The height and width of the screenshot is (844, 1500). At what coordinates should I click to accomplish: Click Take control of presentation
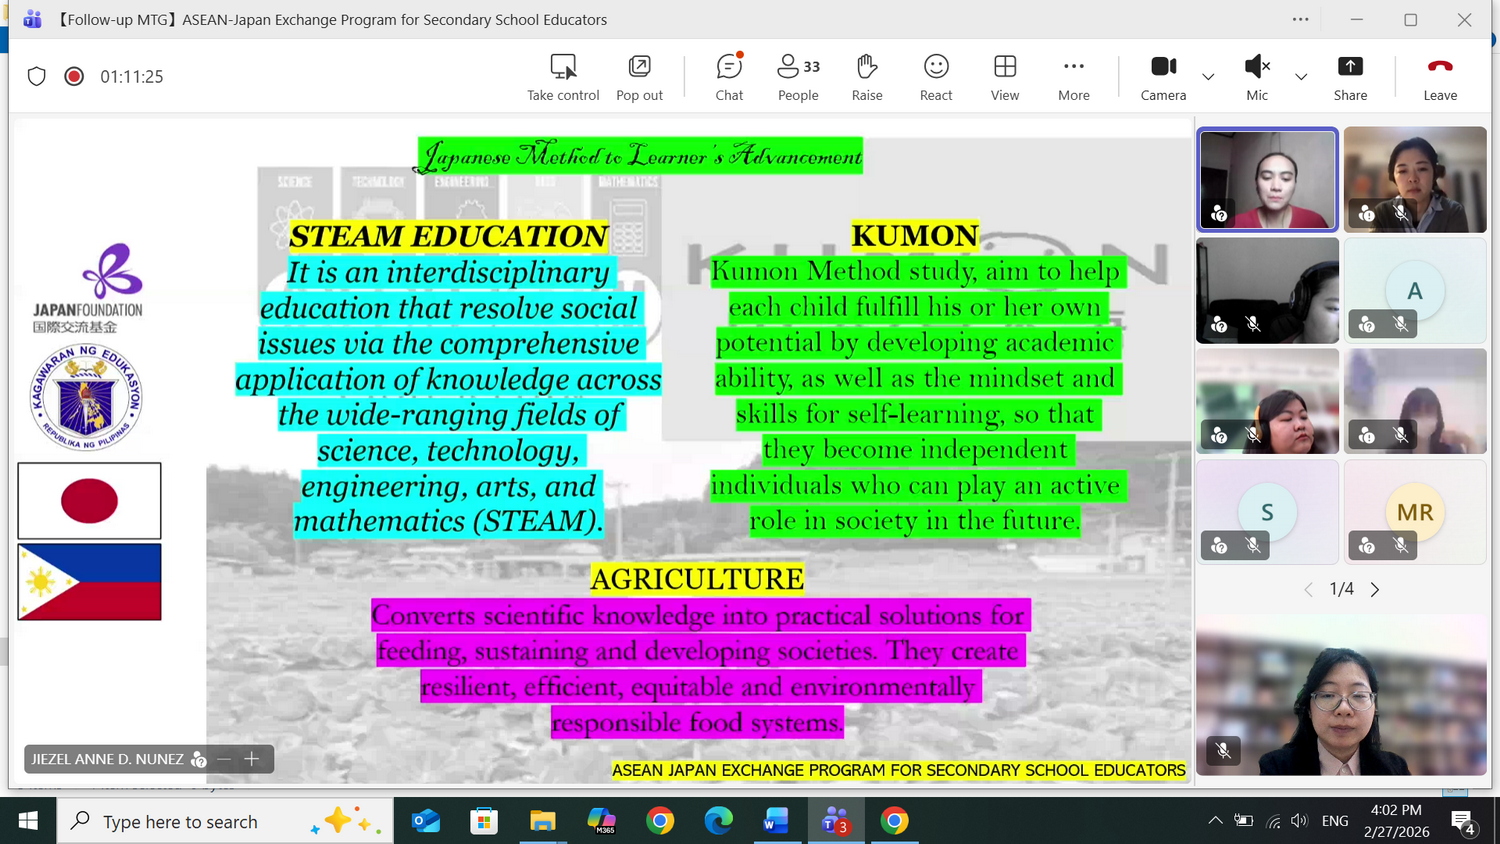click(563, 77)
